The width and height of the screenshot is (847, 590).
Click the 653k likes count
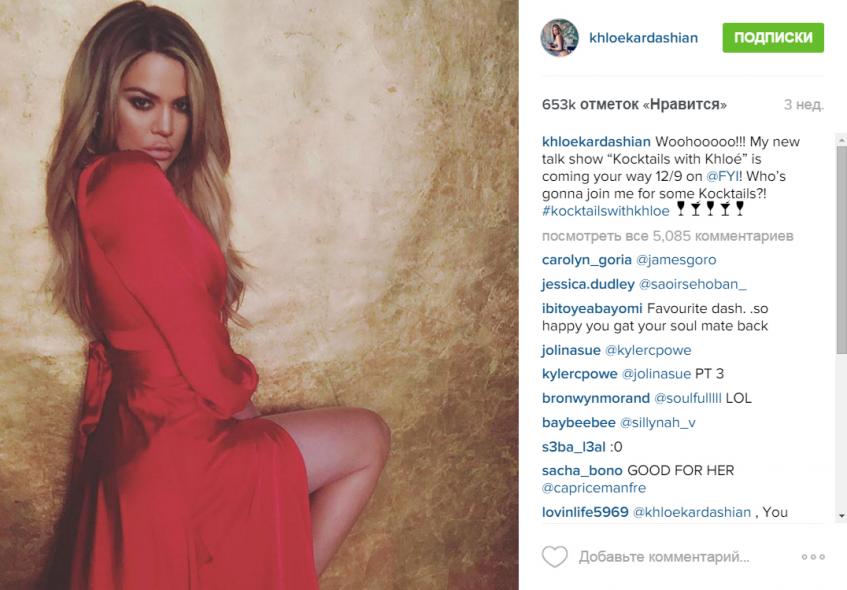[x=634, y=104]
